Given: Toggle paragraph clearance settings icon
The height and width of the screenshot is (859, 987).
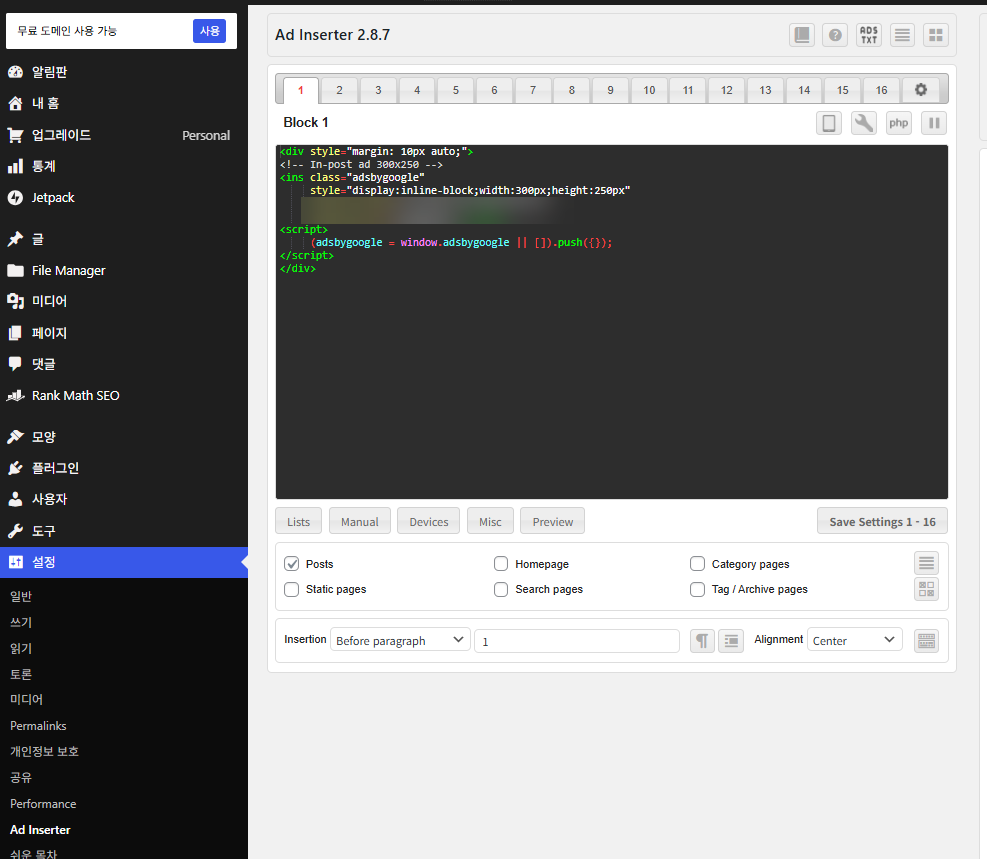Looking at the screenshot, I should 731,641.
